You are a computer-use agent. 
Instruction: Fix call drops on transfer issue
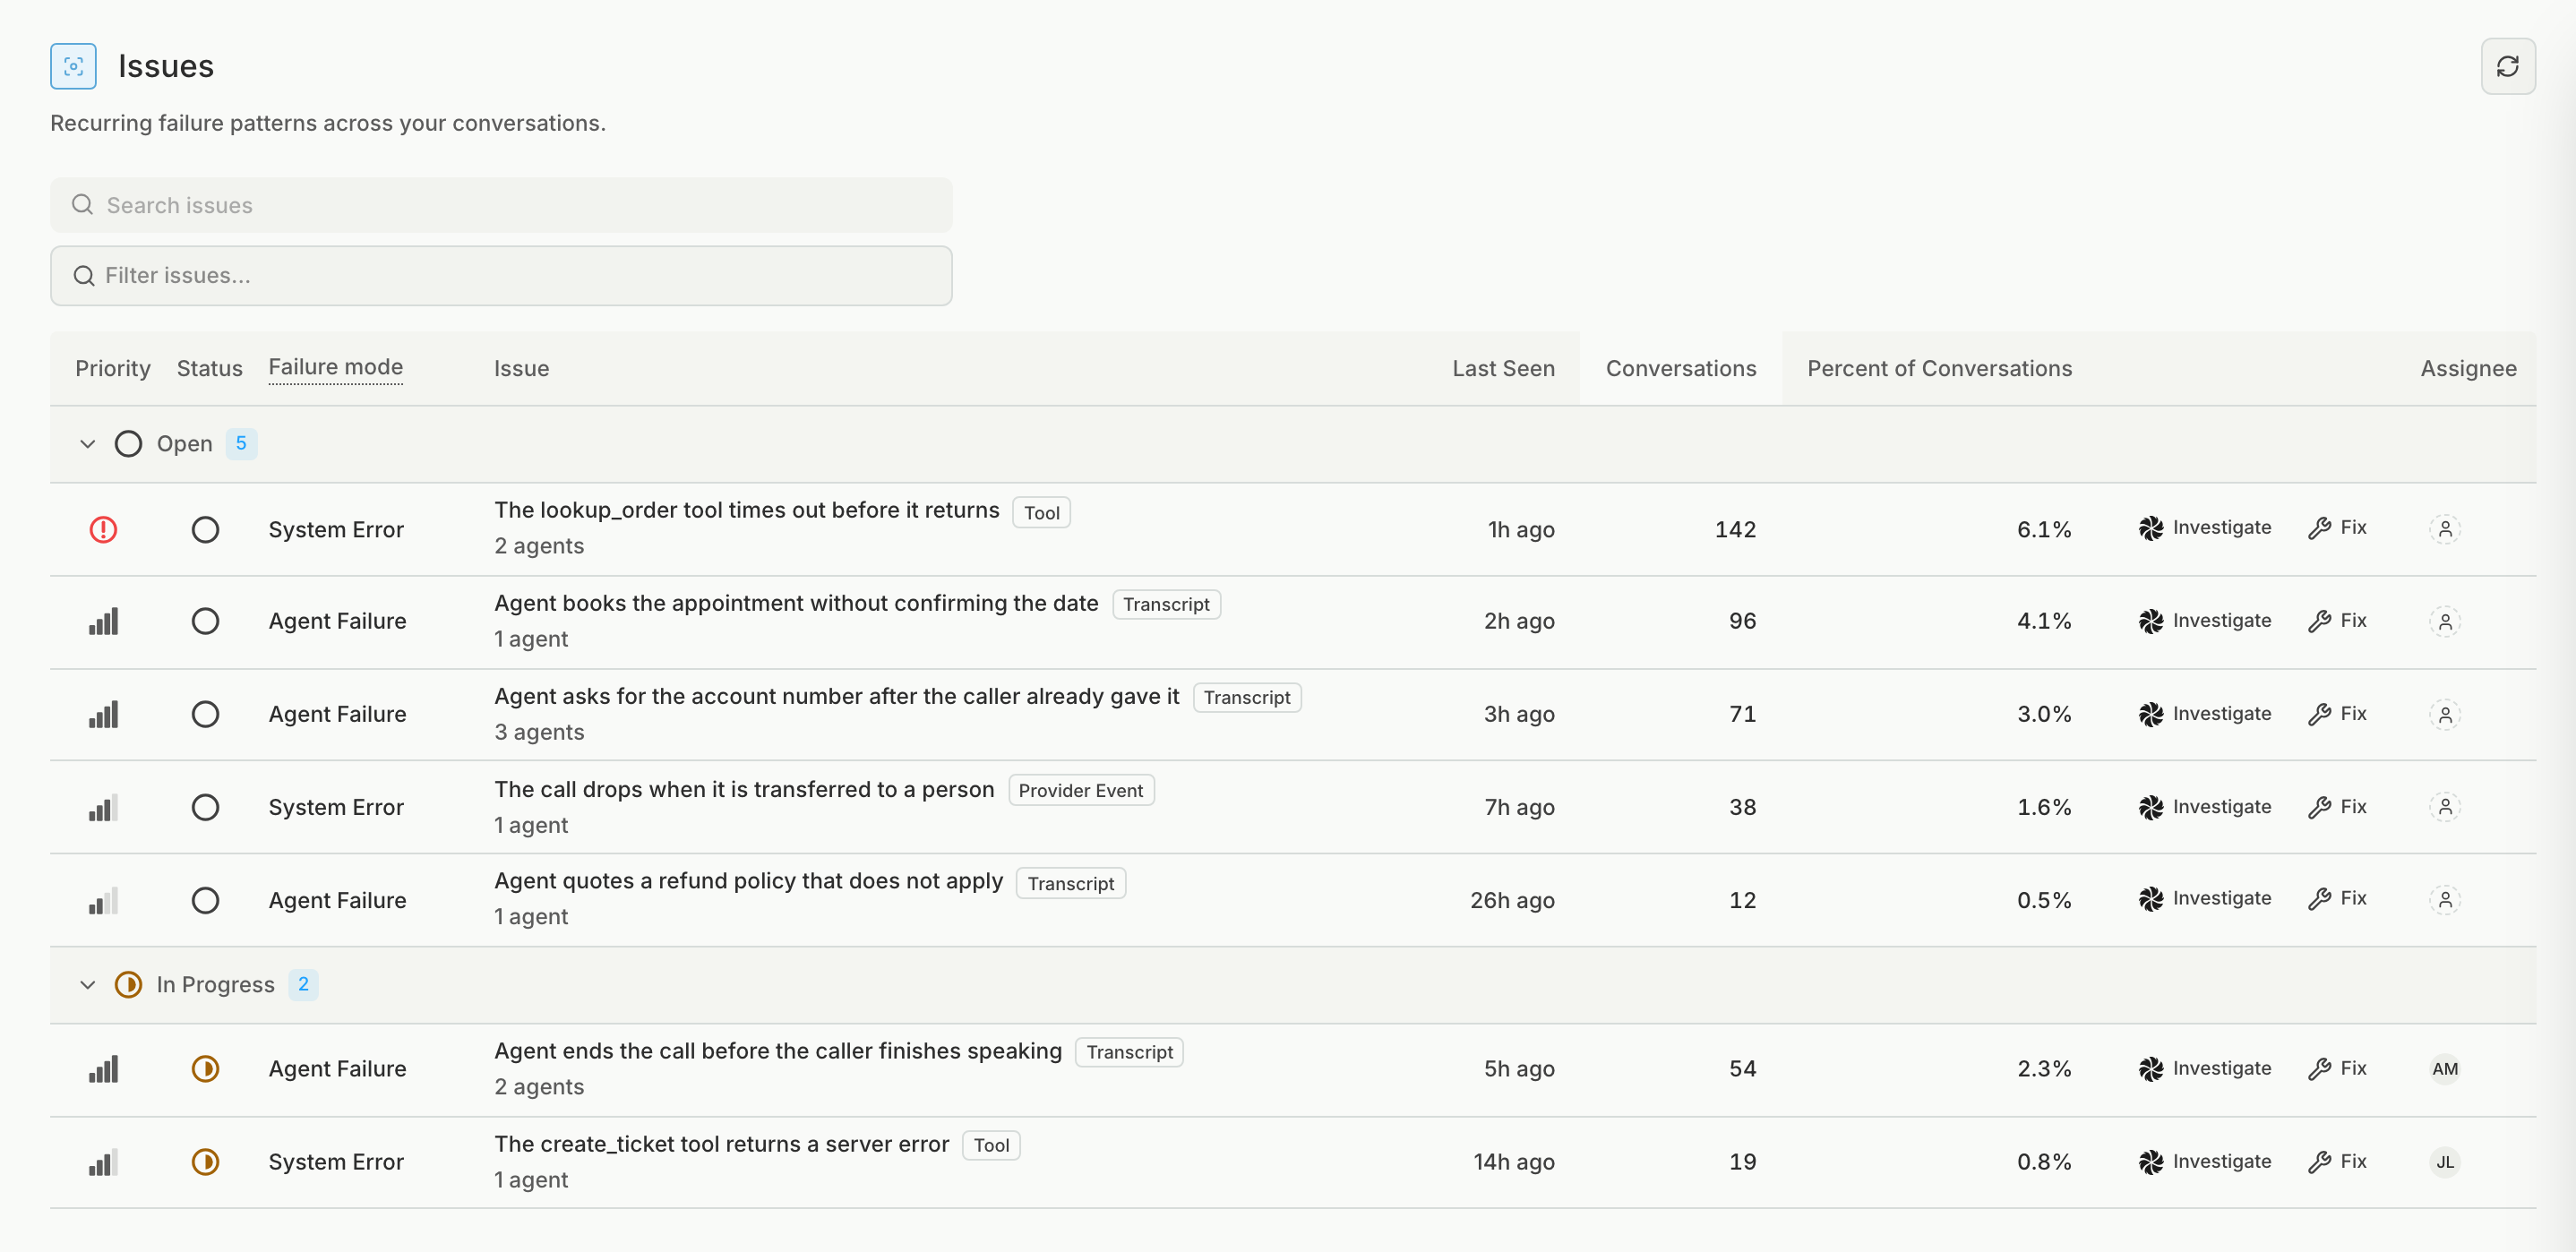pyautogui.click(x=2337, y=807)
